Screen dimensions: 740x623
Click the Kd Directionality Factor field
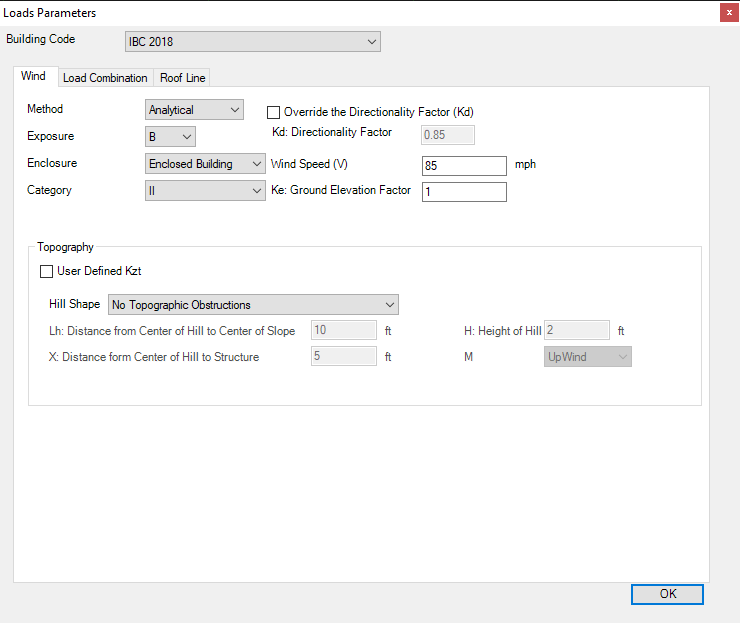click(447, 135)
